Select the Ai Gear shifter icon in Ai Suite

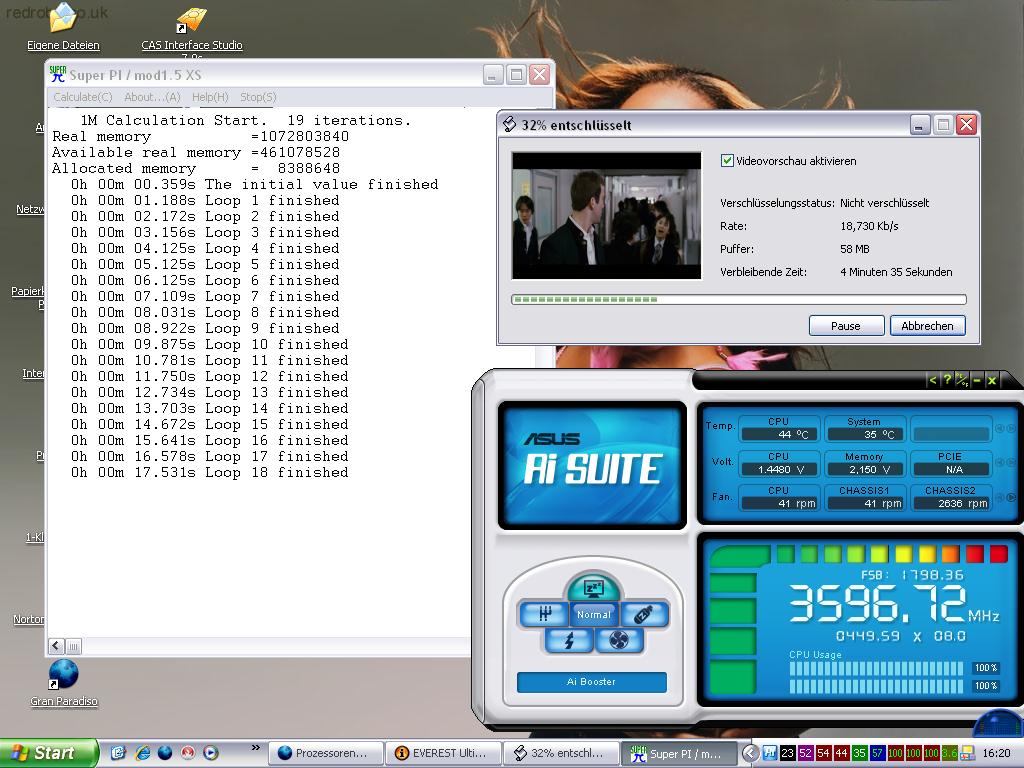tap(543, 614)
